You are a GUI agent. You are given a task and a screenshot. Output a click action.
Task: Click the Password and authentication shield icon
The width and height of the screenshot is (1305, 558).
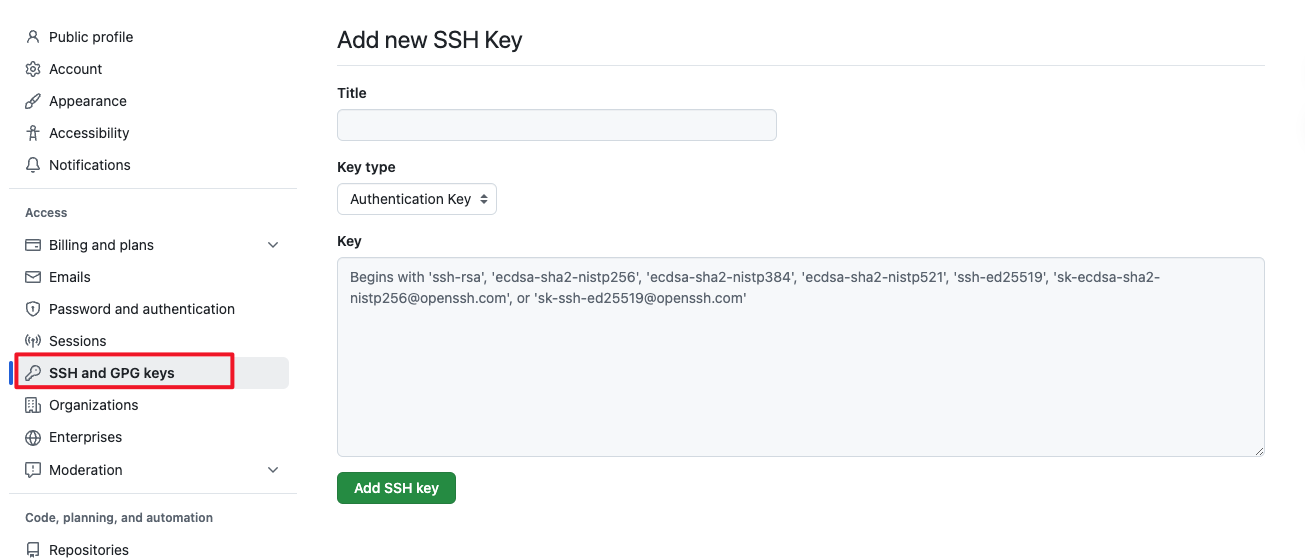click(33, 309)
